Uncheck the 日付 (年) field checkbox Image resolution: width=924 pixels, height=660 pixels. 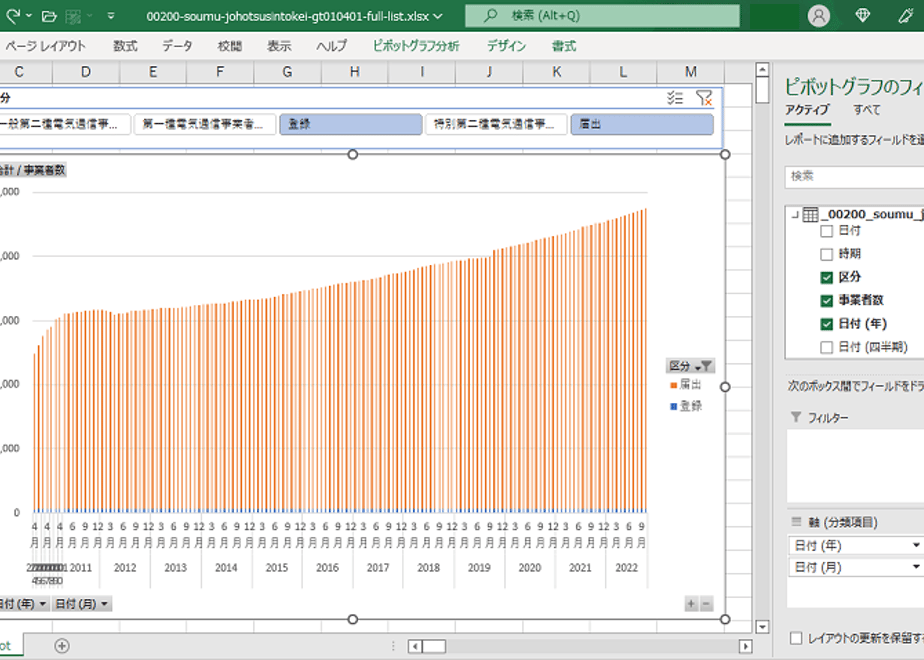tap(827, 324)
